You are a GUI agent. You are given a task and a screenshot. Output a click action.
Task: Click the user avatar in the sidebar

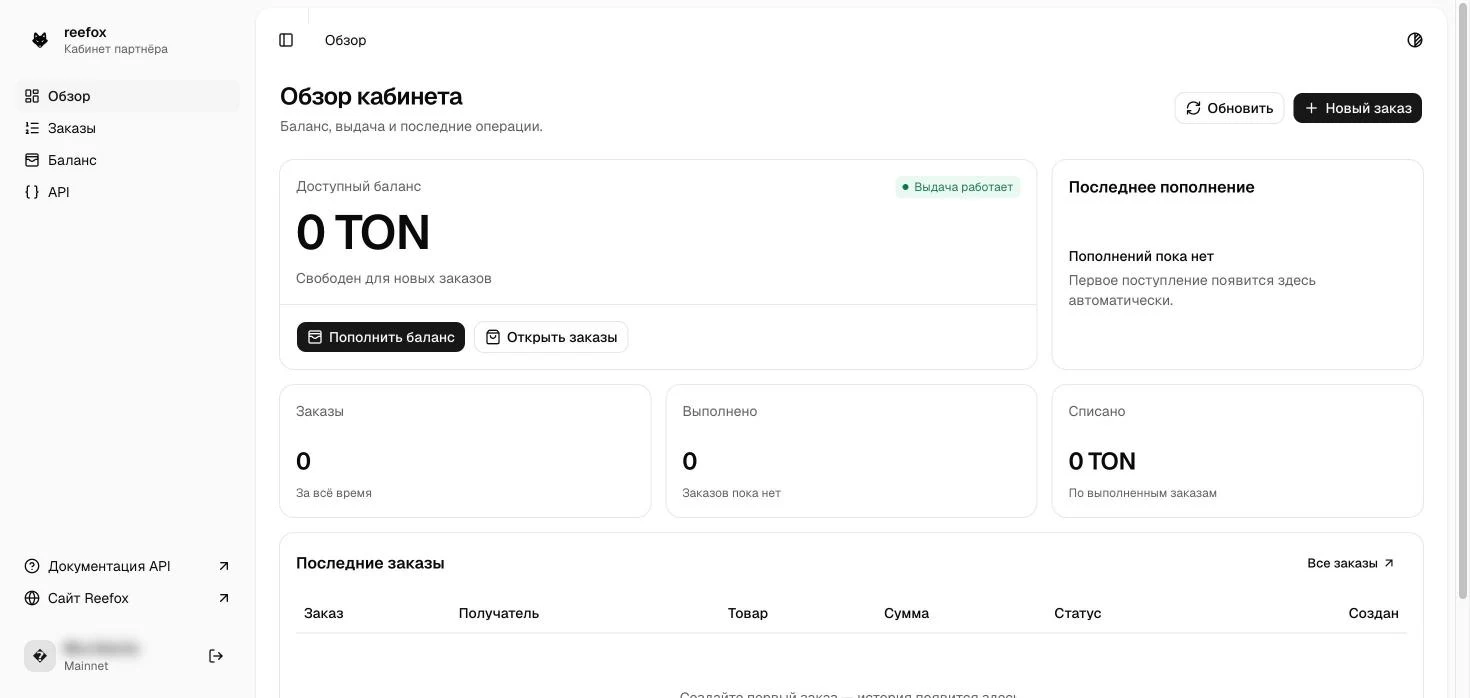point(40,656)
